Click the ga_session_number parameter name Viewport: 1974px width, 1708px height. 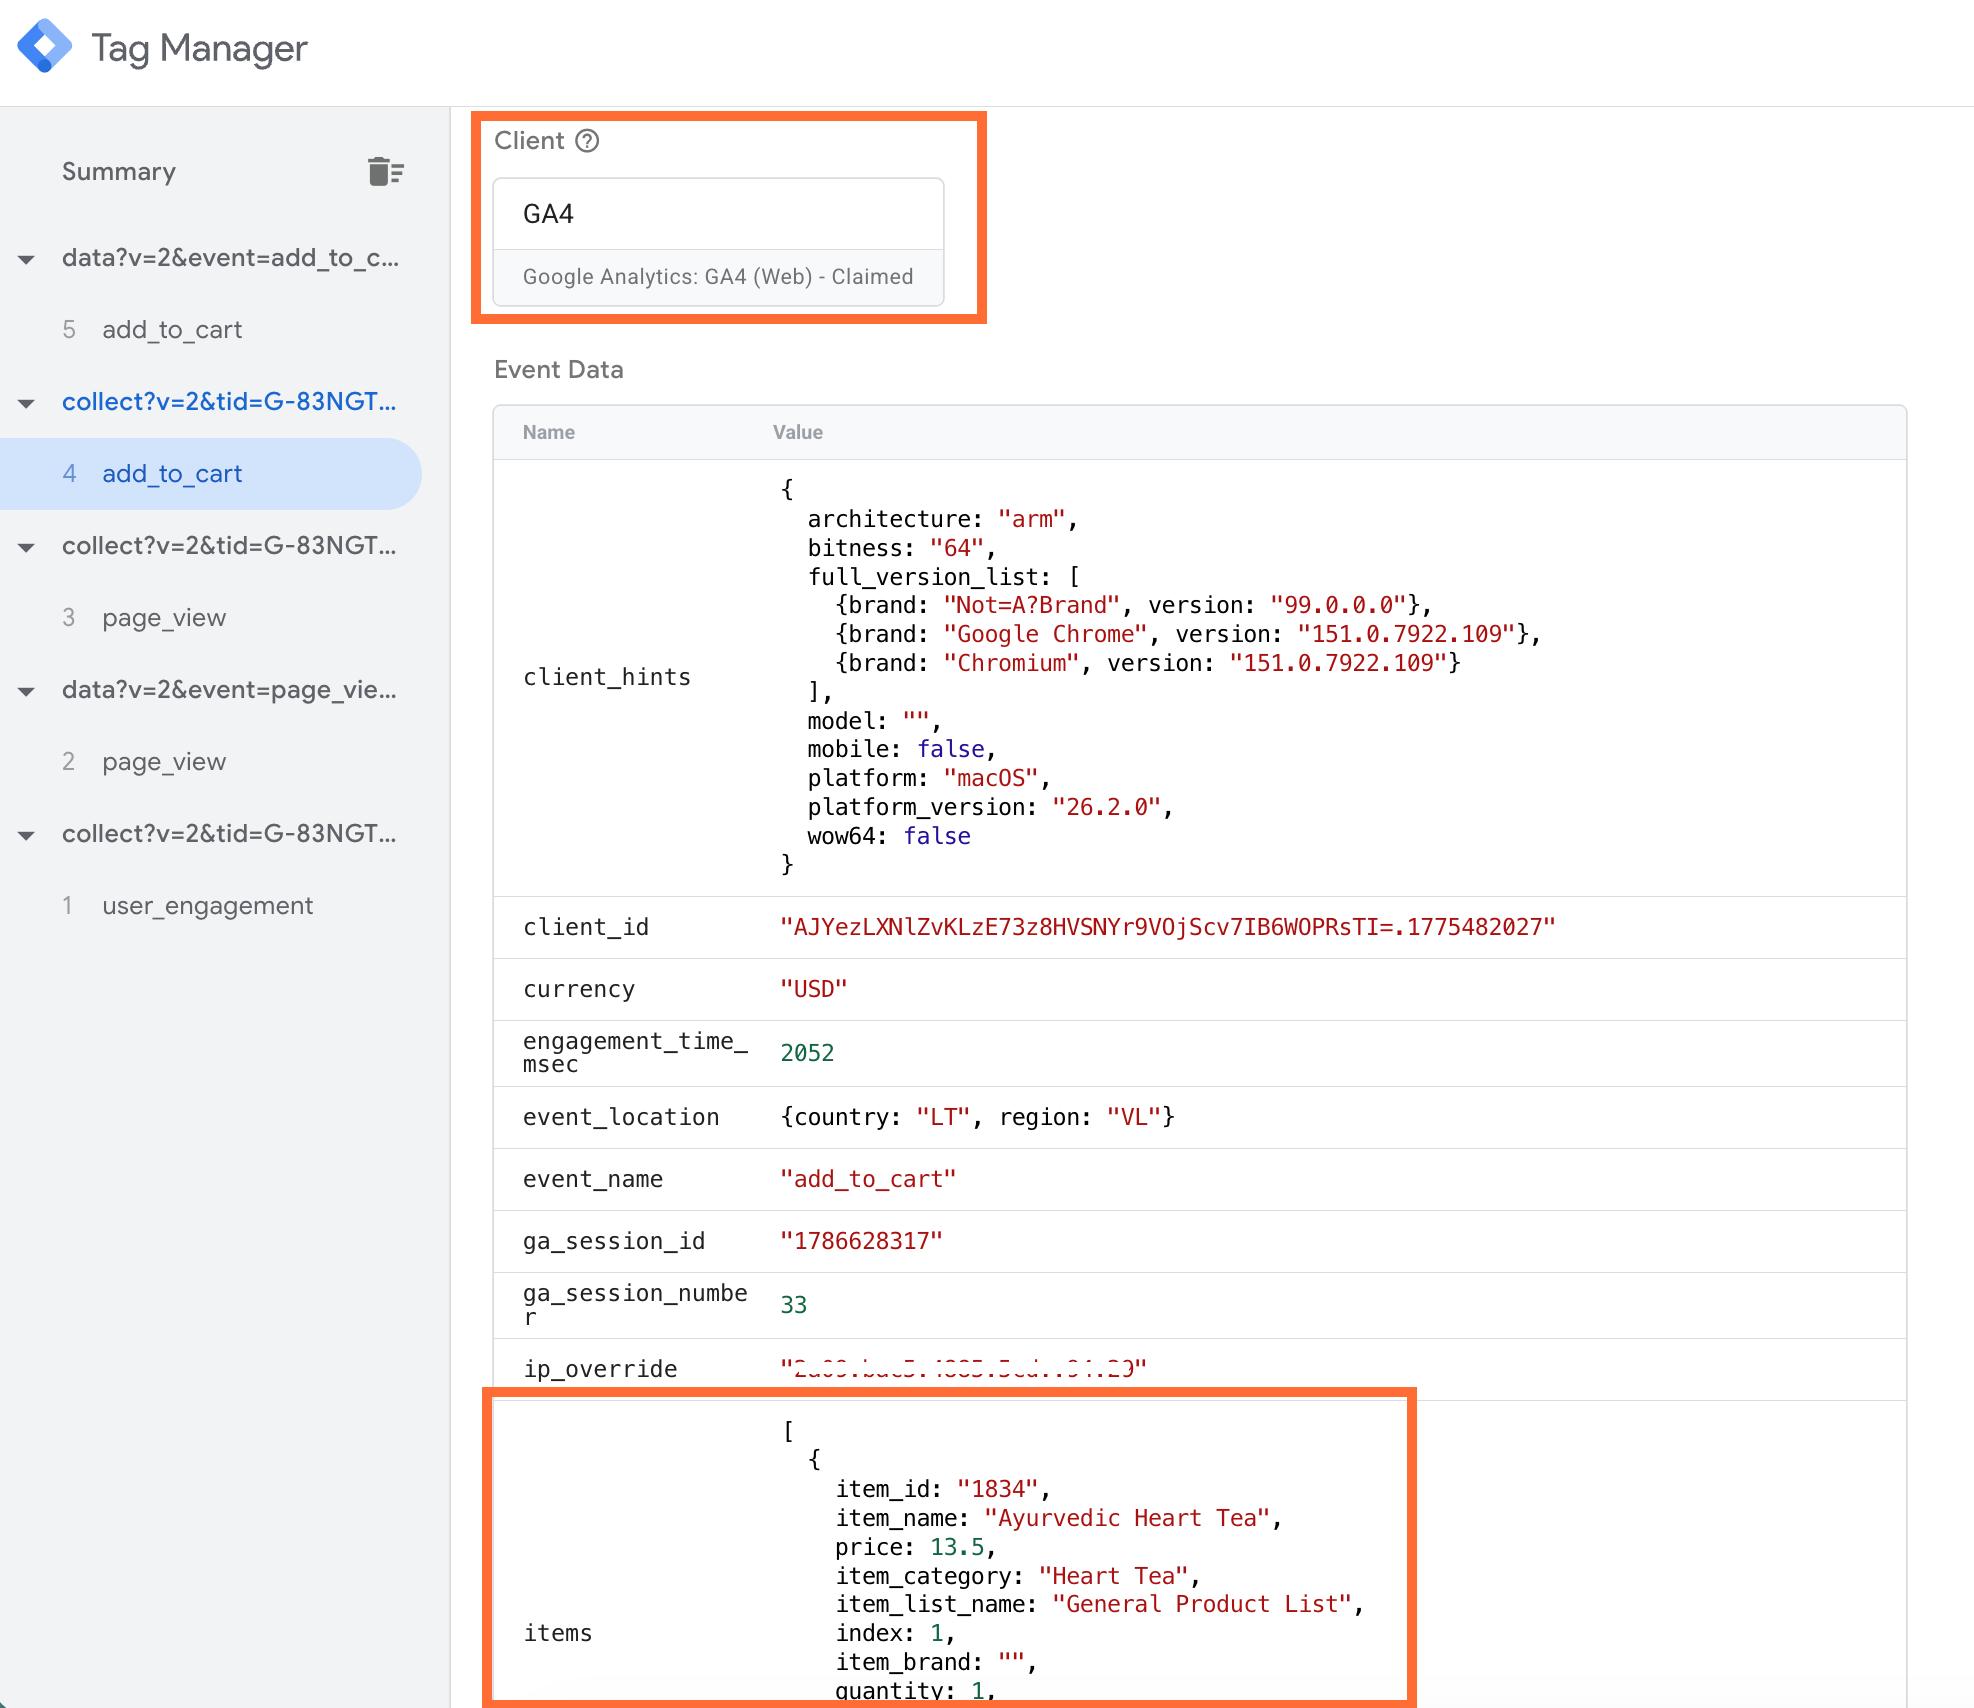[x=635, y=1305]
